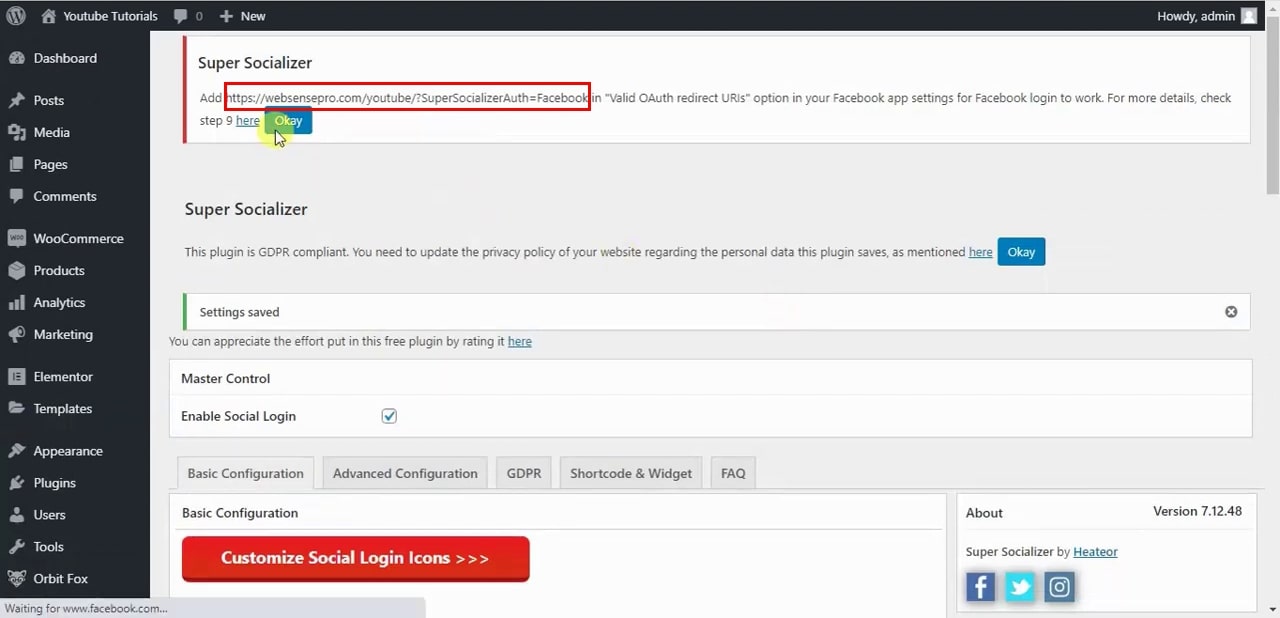
Task: Click the scrollbar down arrow
Action: click(x=1272, y=609)
